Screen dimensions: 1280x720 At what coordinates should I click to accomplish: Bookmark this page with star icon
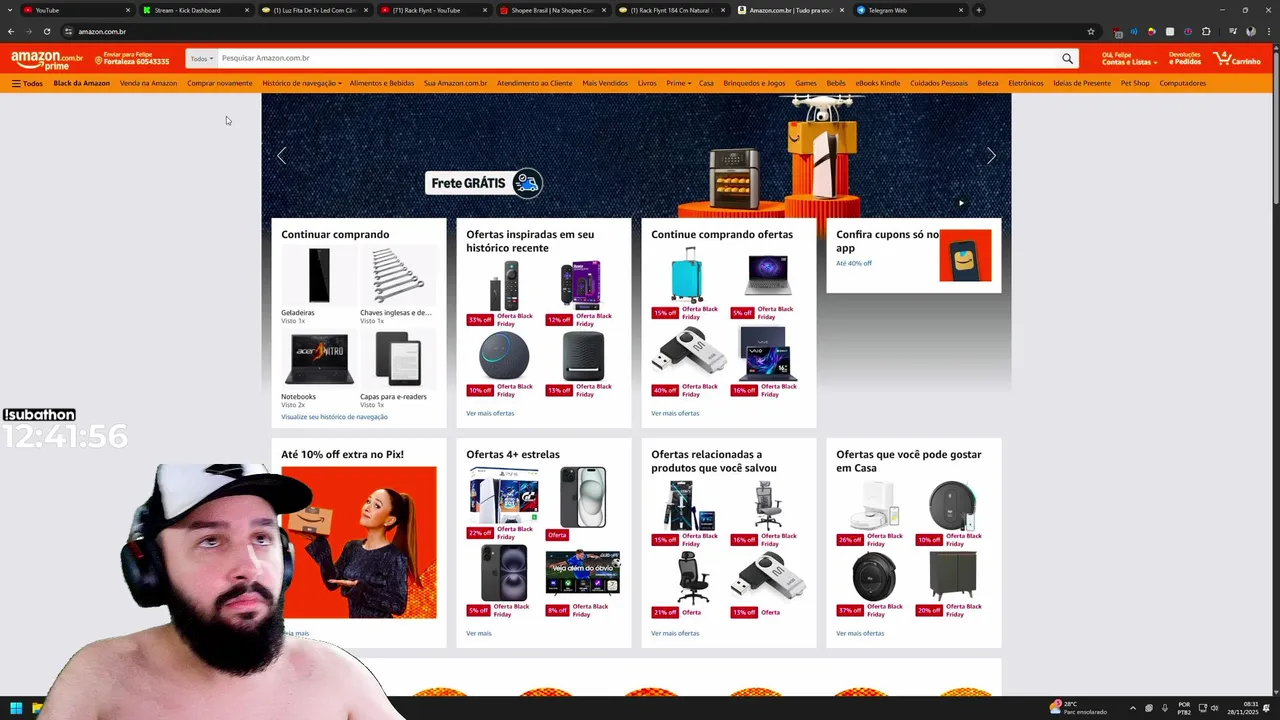tap(1091, 31)
